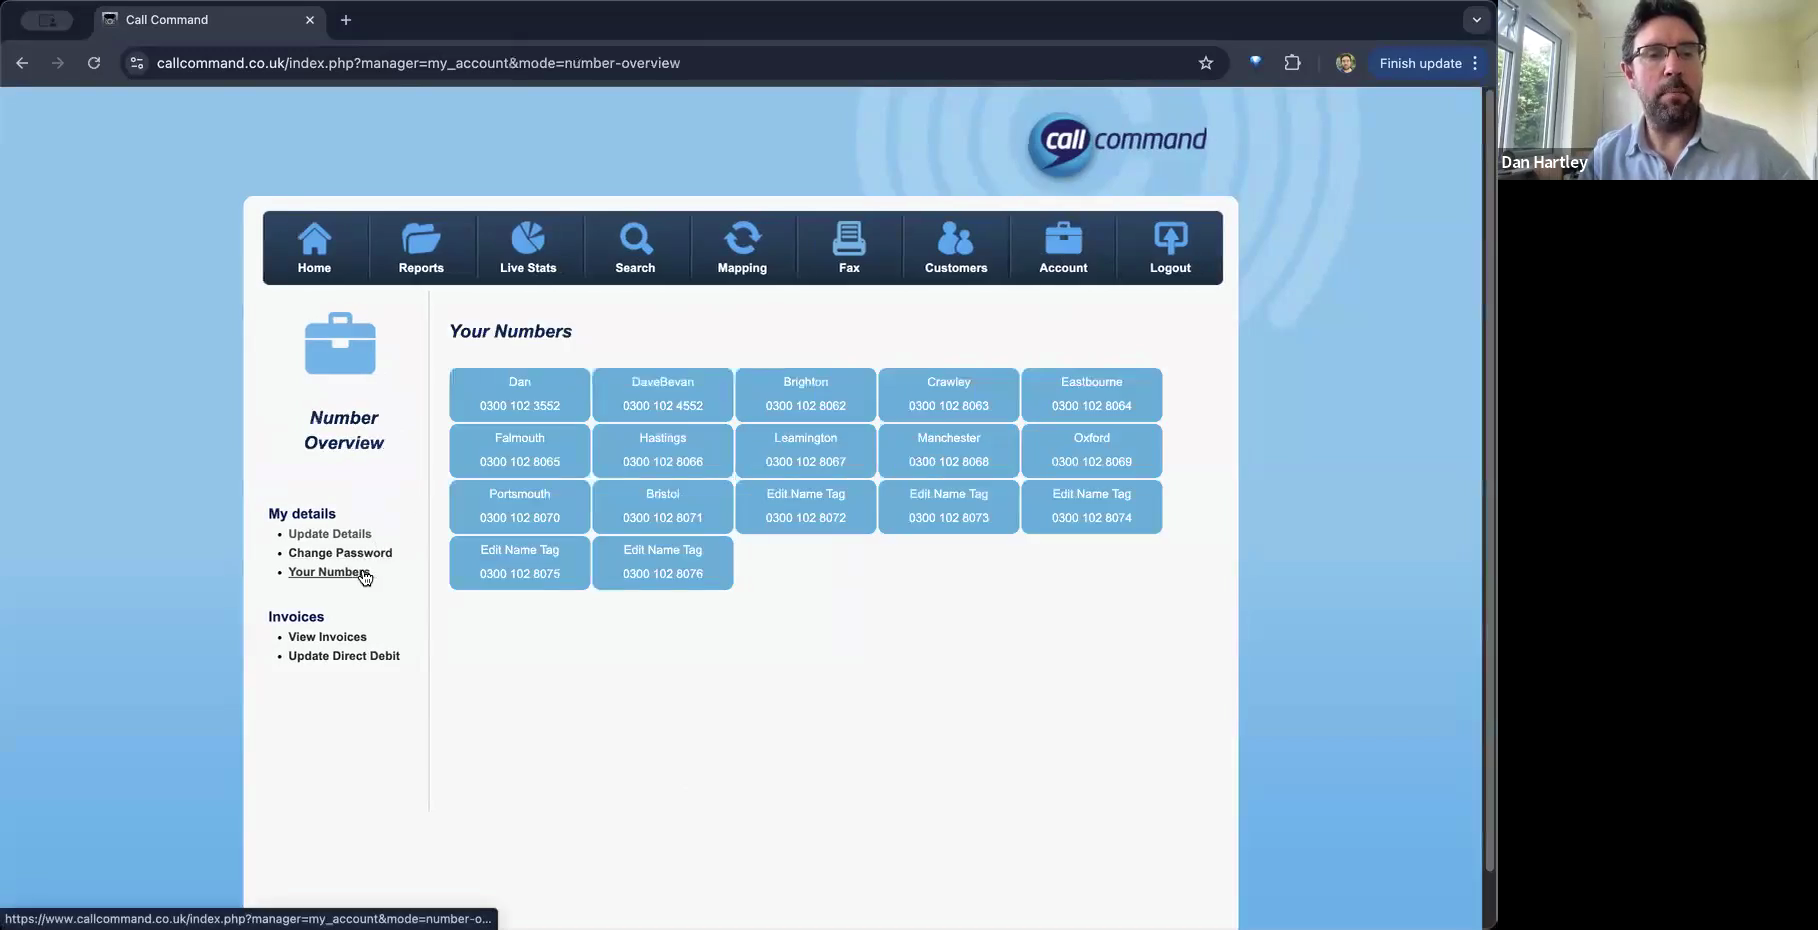The image size is (1818, 930).
Task: Click the Call Command logo
Action: point(1117,144)
